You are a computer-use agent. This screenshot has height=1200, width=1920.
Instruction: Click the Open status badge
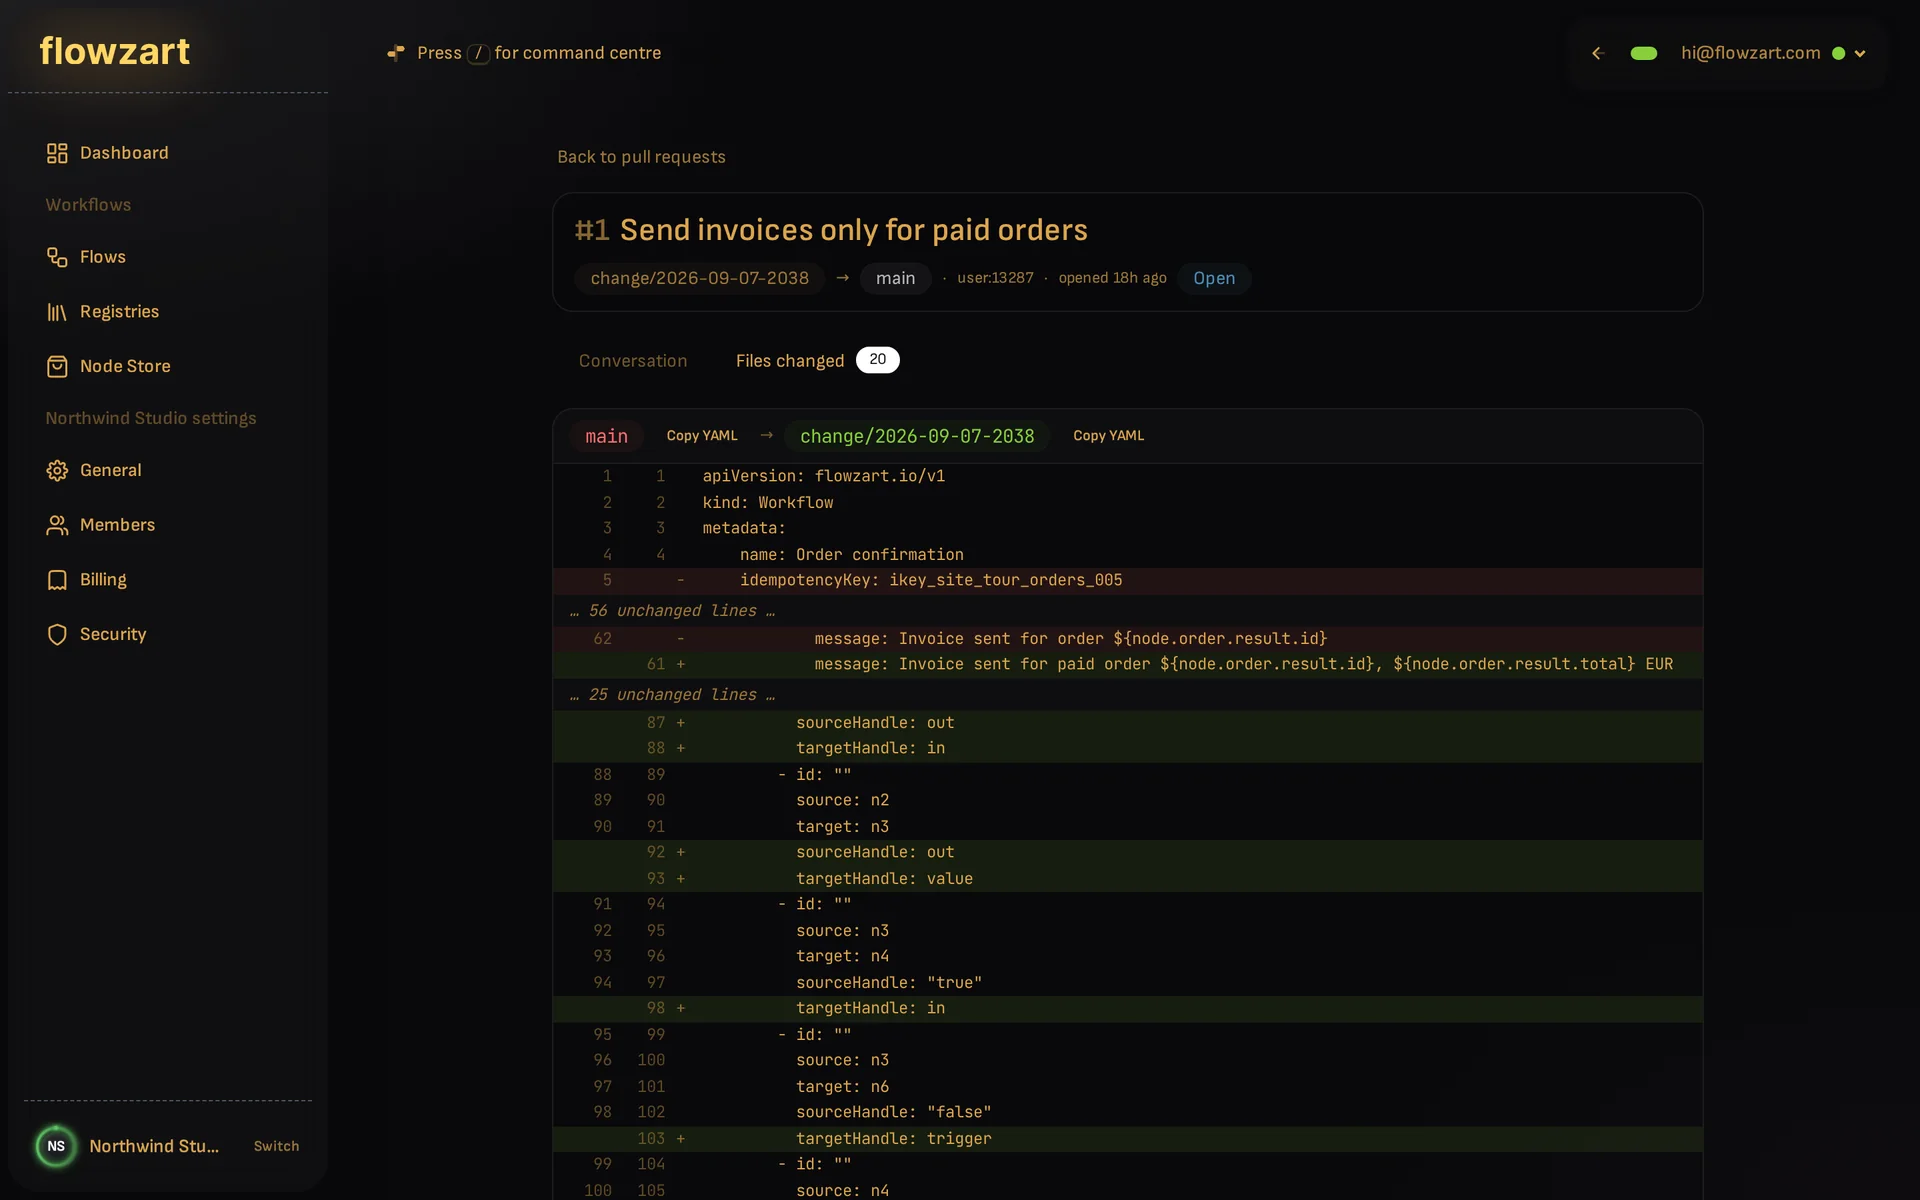1214,279
